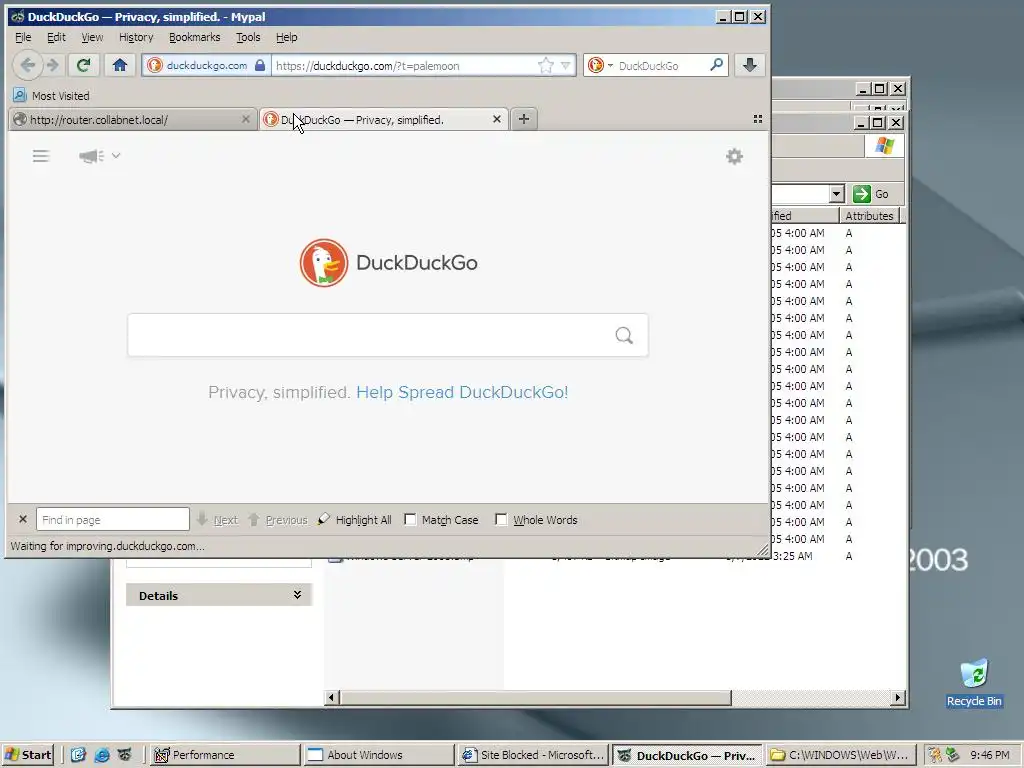The width and height of the screenshot is (1024, 768).
Task: Expand the chevron beside the megaphone
Action: 116,155
